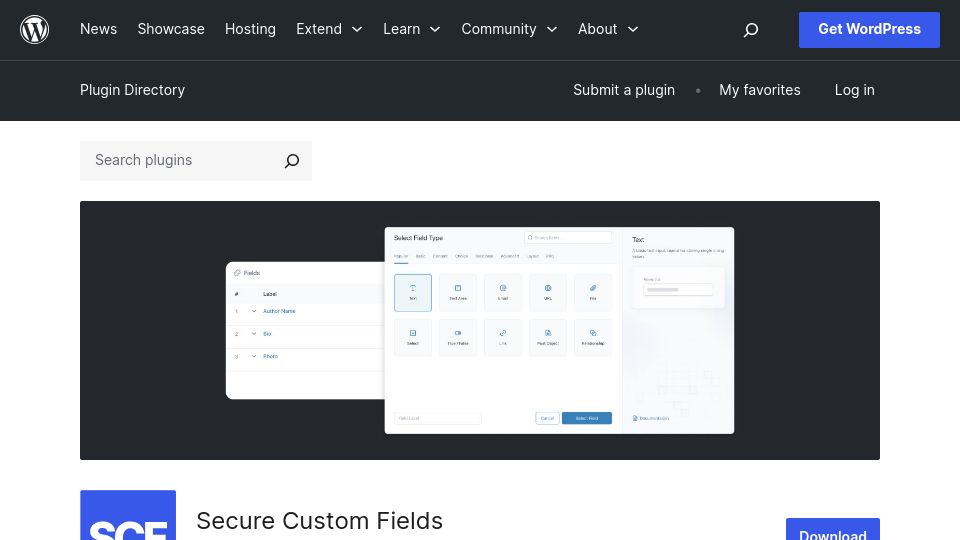Screen dimensions: 960x540
Task: Click the Log in link
Action: [855, 90]
